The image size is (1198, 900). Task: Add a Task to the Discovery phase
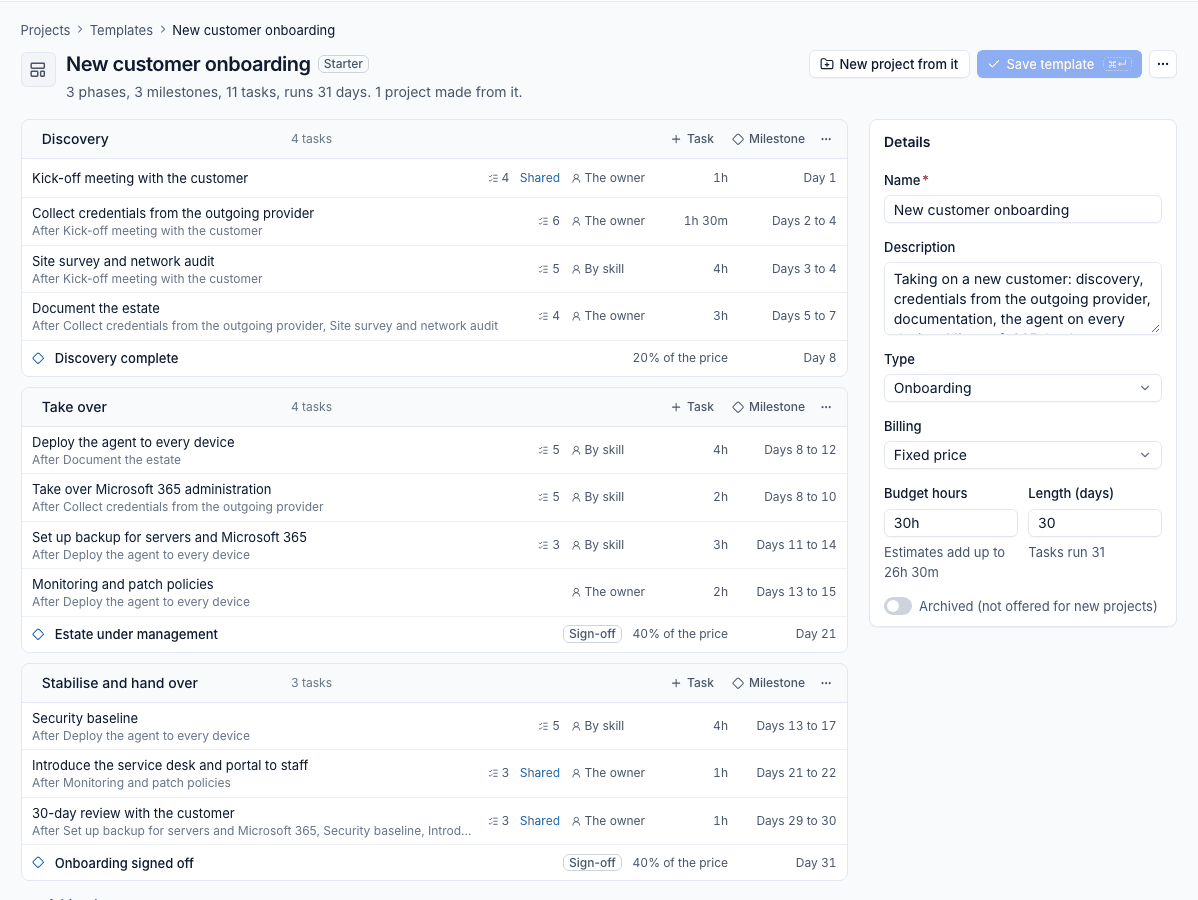692,139
